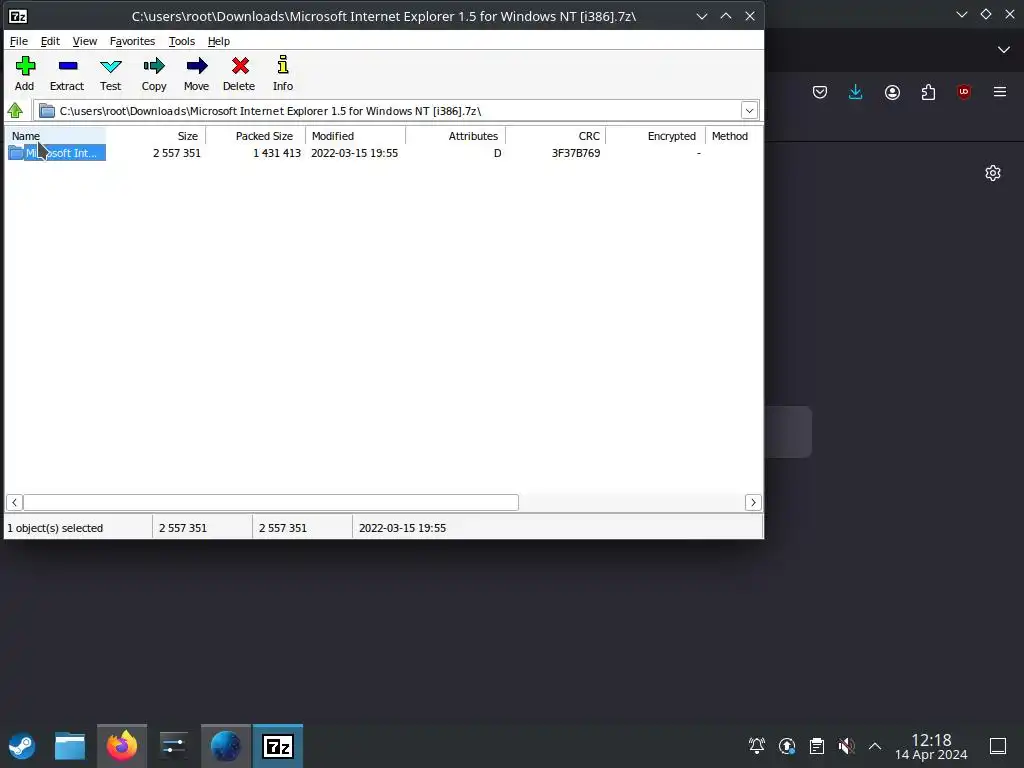Open Favorites menu
The image size is (1024, 768).
pos(133,41)
